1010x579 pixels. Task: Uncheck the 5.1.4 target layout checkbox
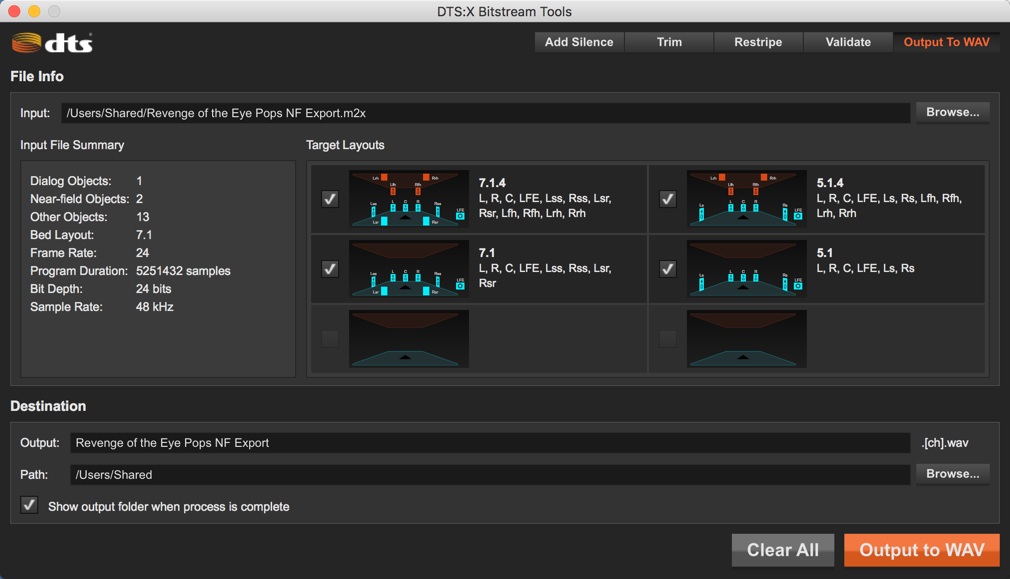pos(668,199)
